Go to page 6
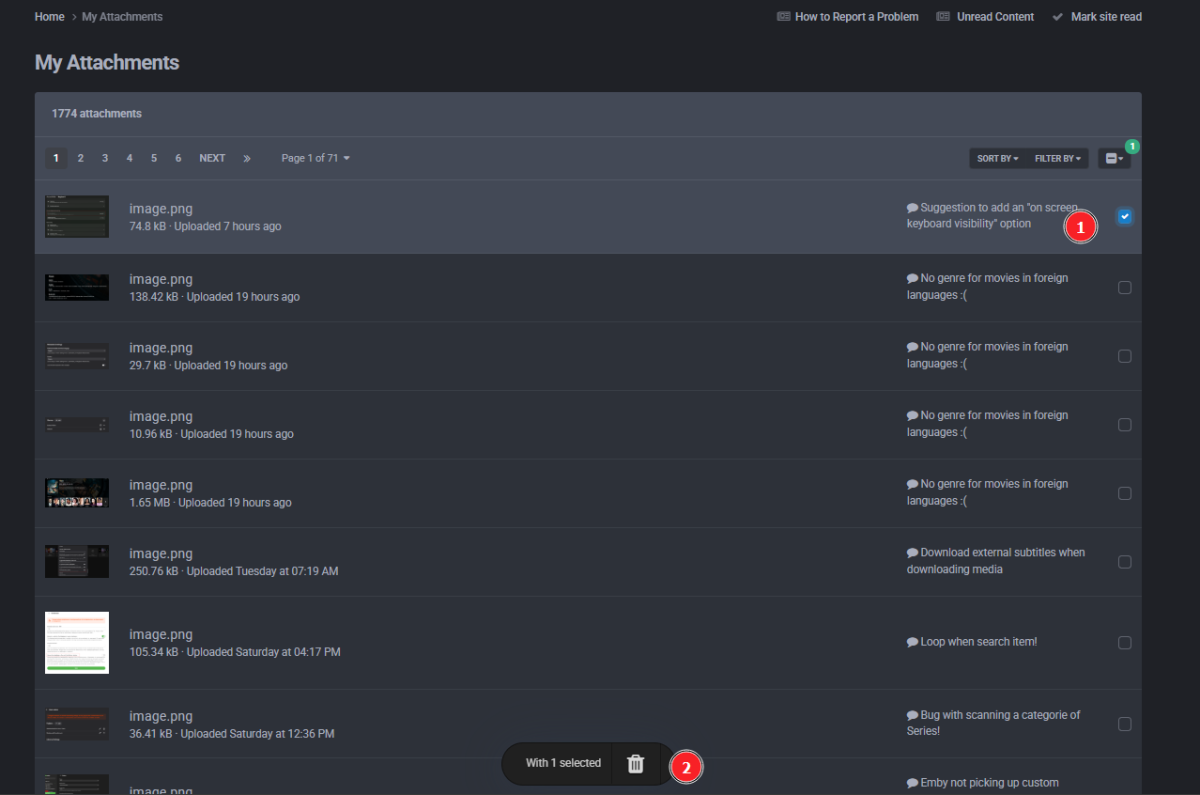1200x795 pixels. point(178,158)
